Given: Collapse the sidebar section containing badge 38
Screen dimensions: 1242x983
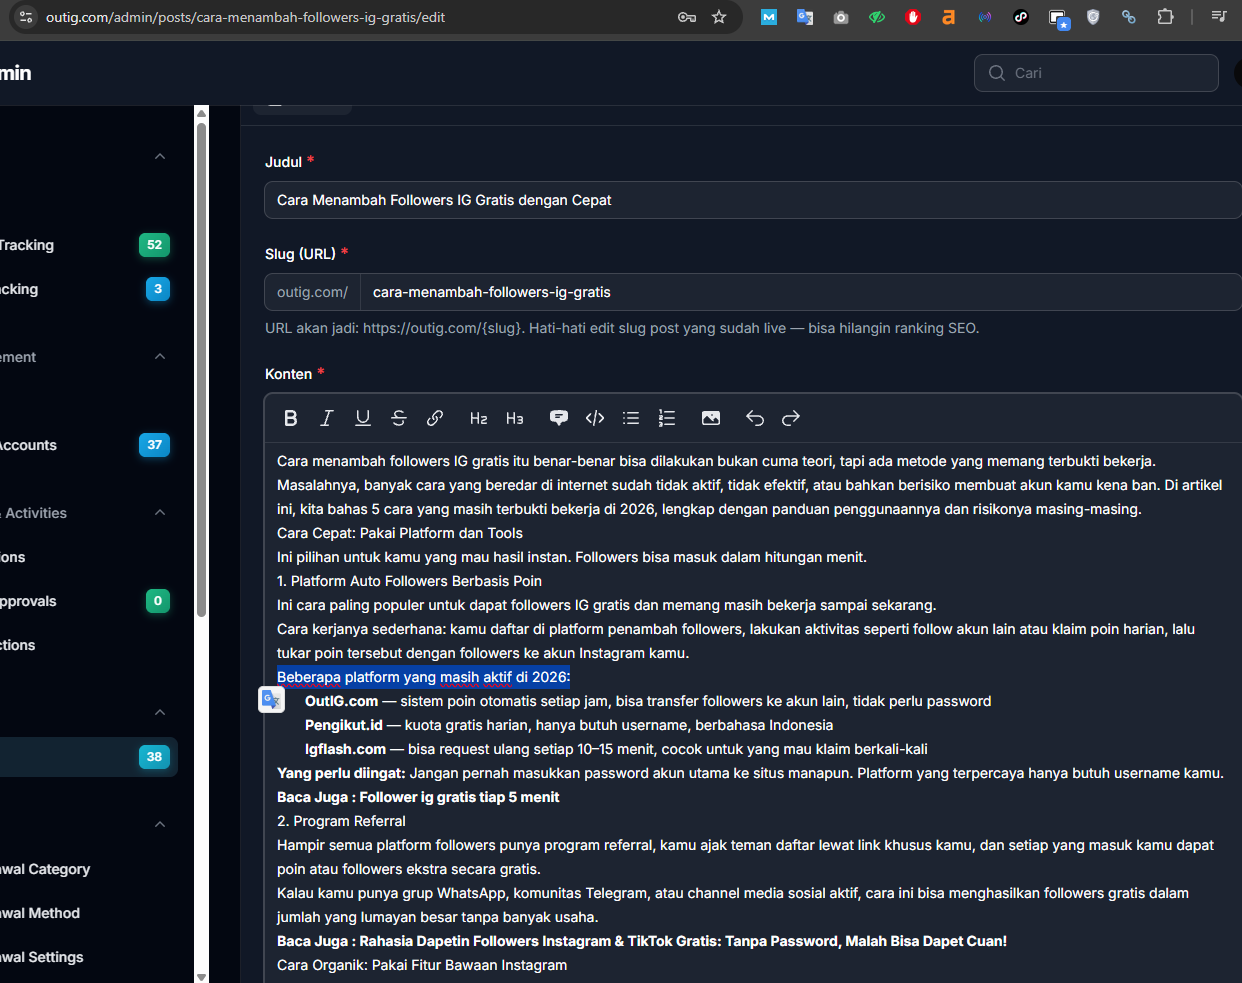Looking at the screenshot, I should (x=160, y=713).
